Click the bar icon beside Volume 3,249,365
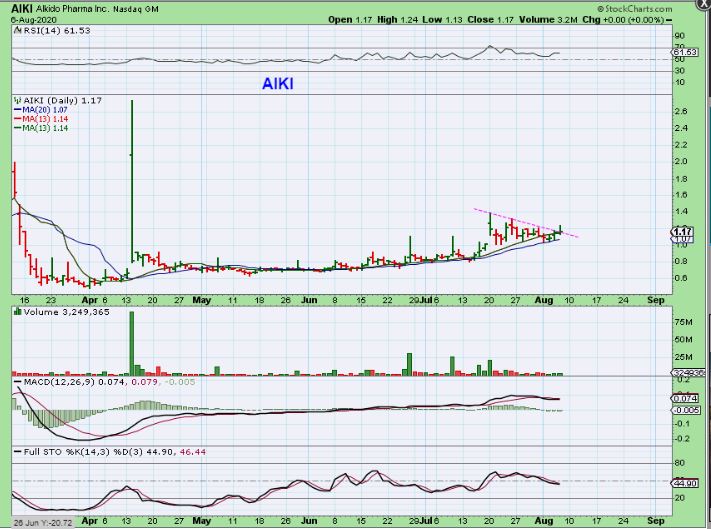This screenshot has height=529, width=711. [x=18, y=312]
